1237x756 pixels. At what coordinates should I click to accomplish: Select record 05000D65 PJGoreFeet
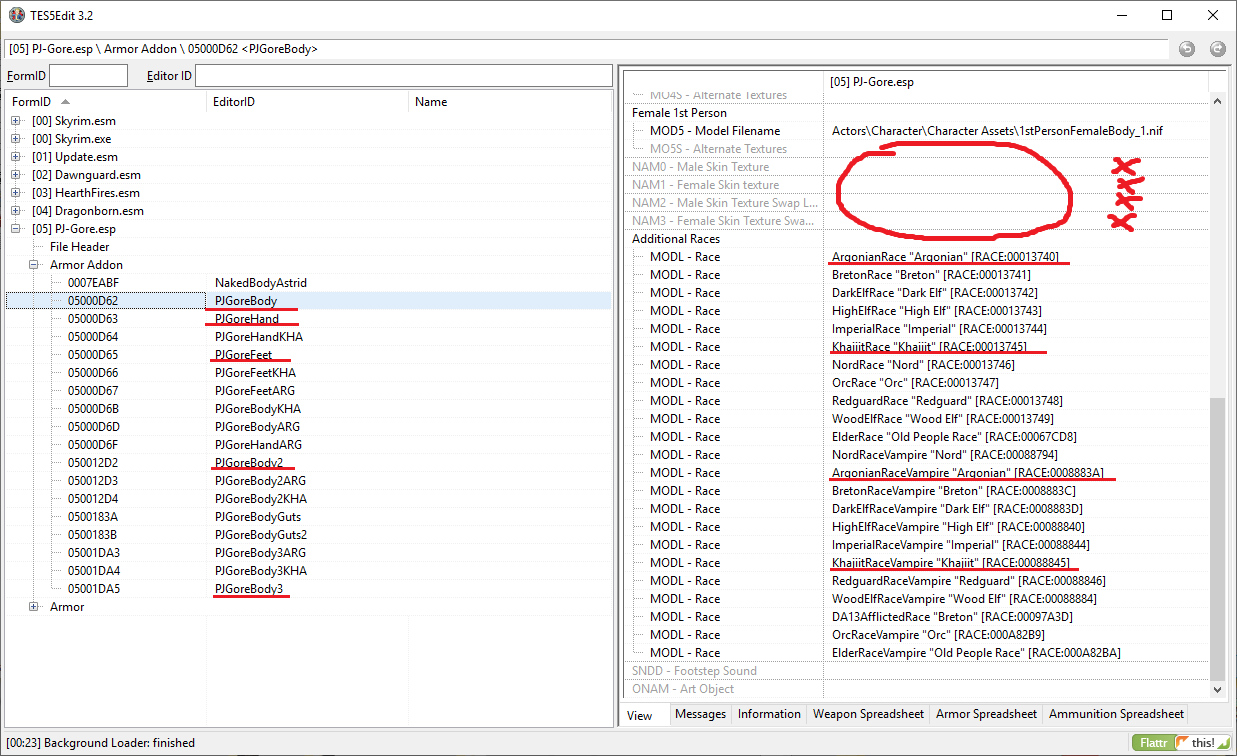pyautogui.click(x=308, y=355)
